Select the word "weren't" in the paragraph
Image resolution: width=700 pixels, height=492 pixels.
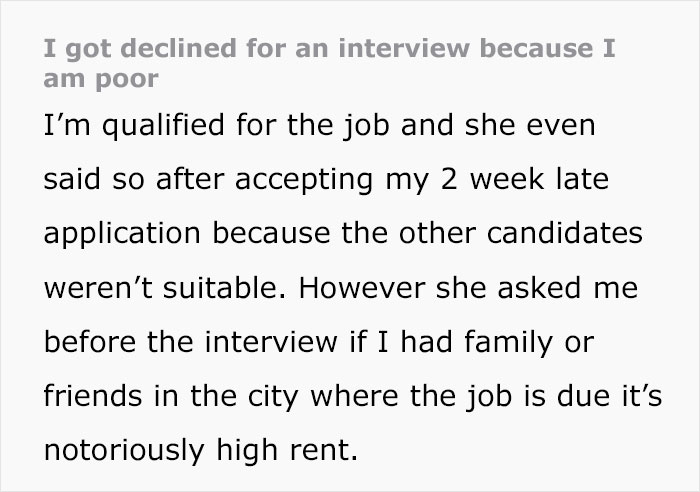coord(98,288)
